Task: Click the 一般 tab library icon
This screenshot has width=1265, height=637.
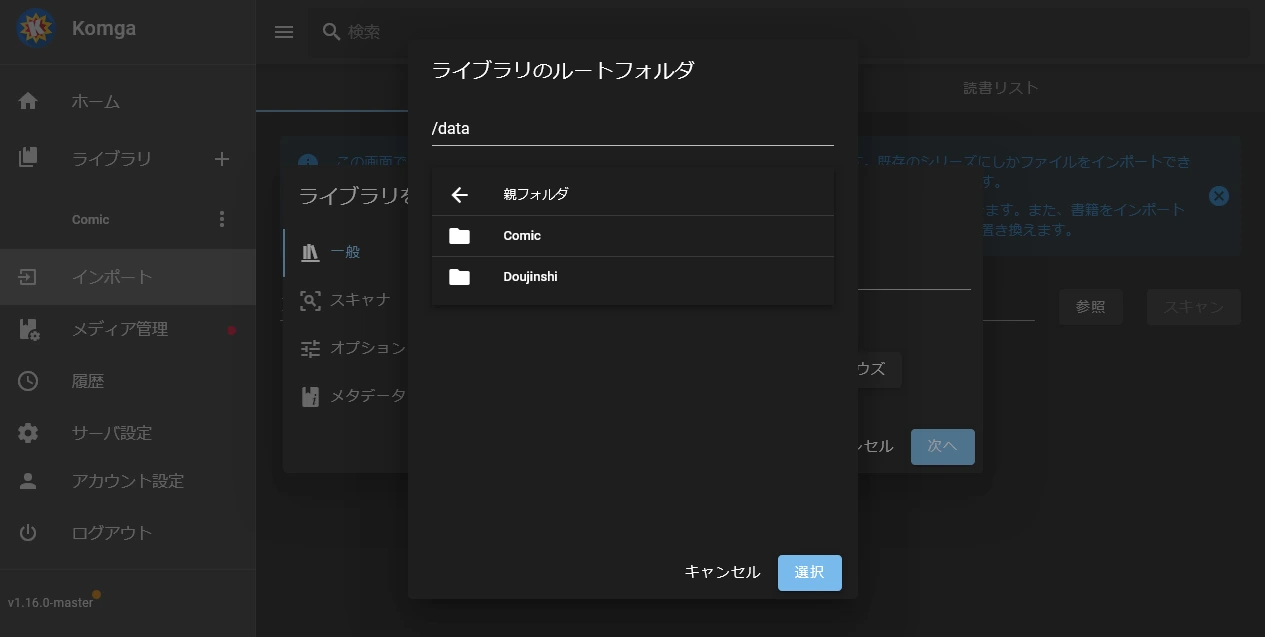Action: pos(310,252)
